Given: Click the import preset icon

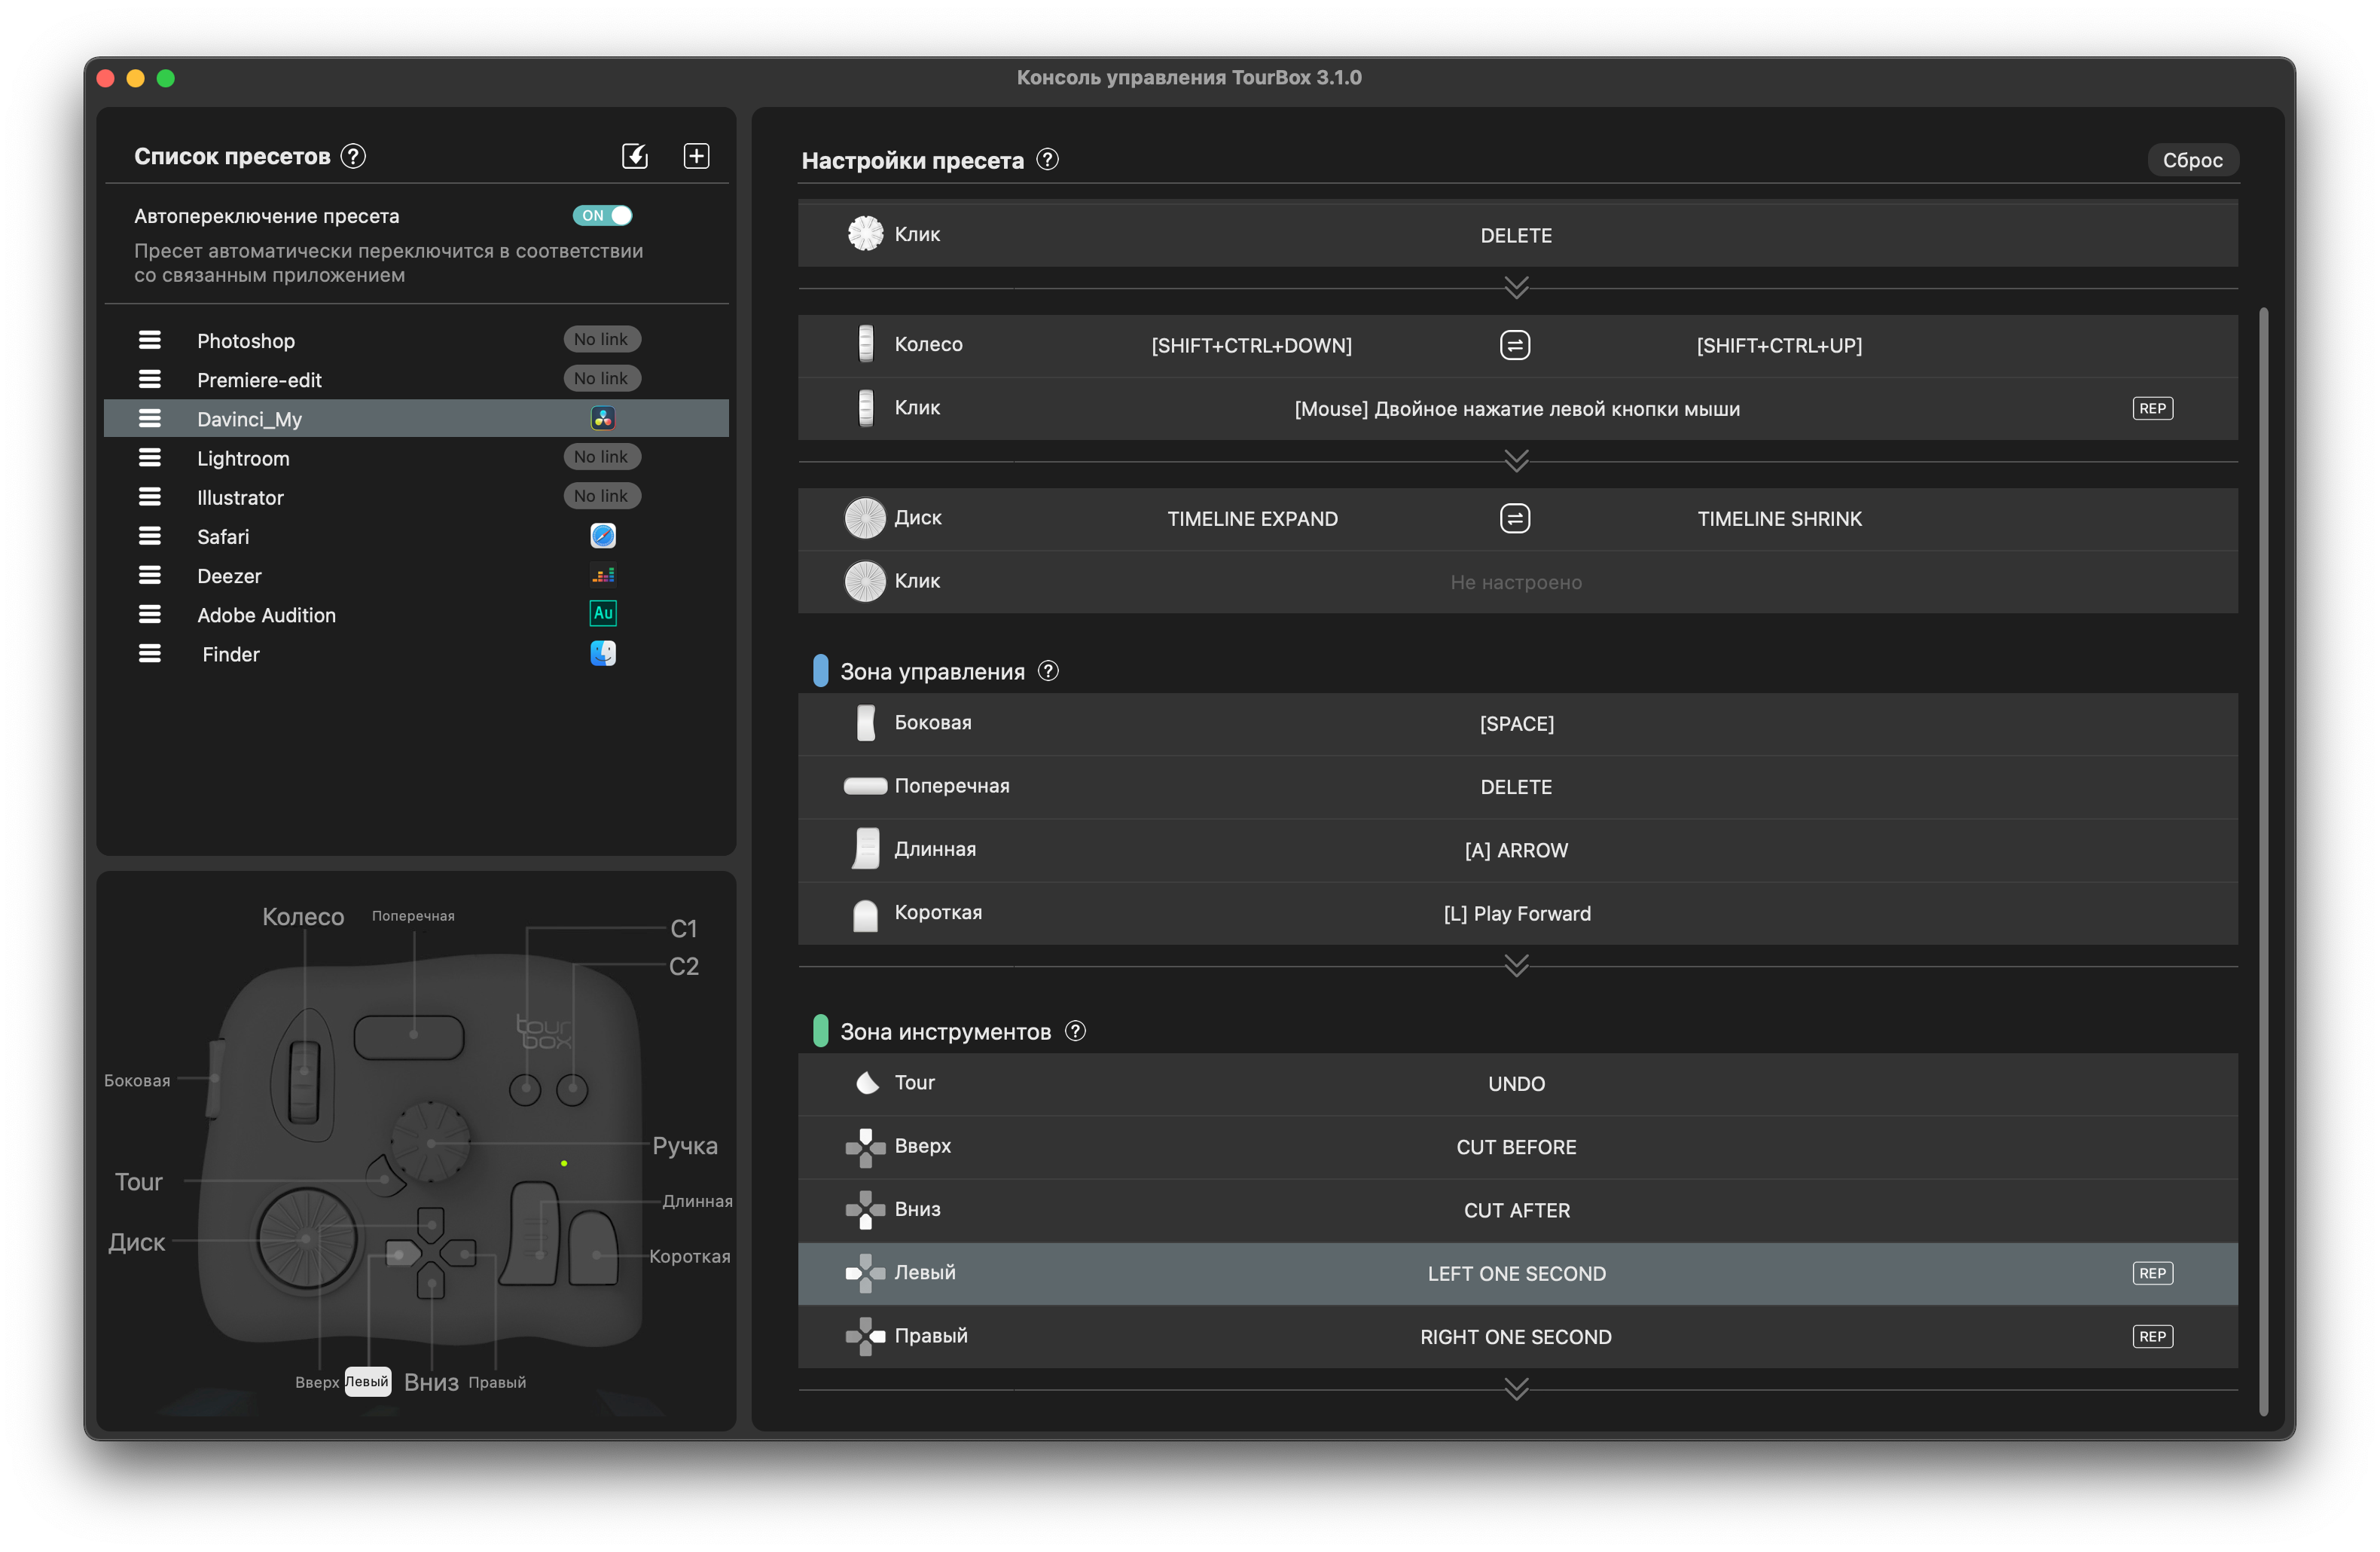Looking at the screenshot, I should point(635,156).
